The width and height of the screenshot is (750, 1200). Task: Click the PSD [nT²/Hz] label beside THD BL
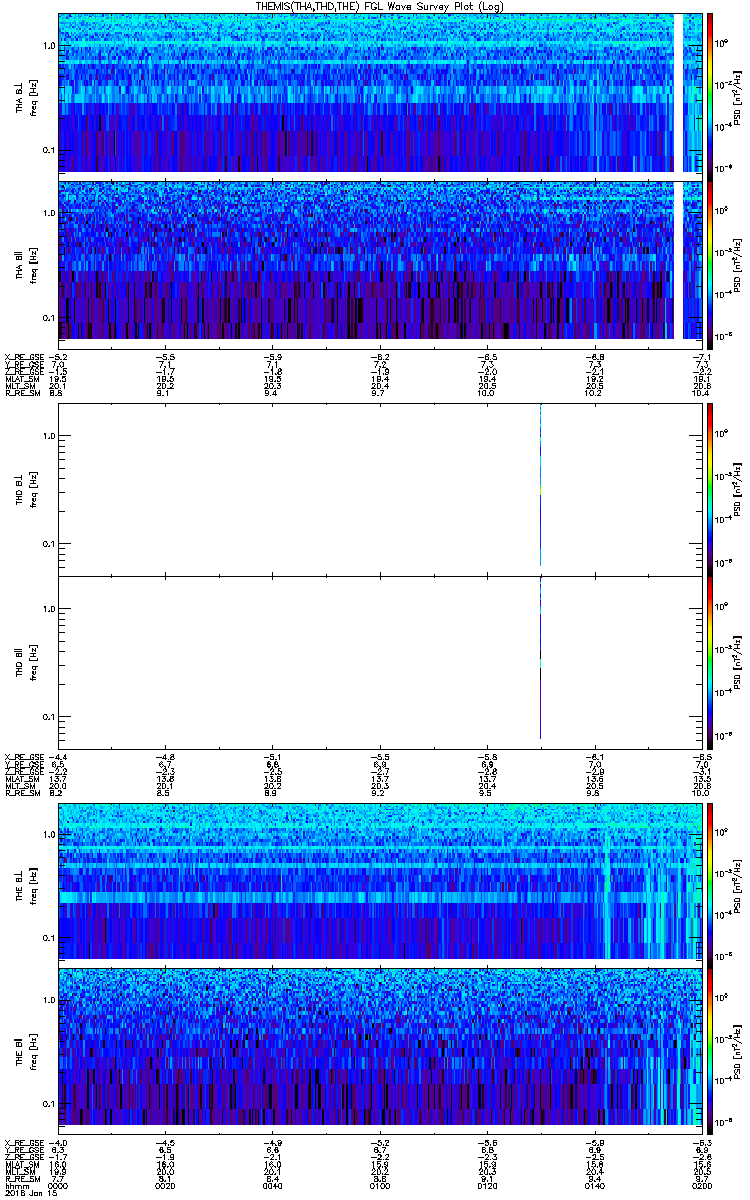tap(738, 488)
